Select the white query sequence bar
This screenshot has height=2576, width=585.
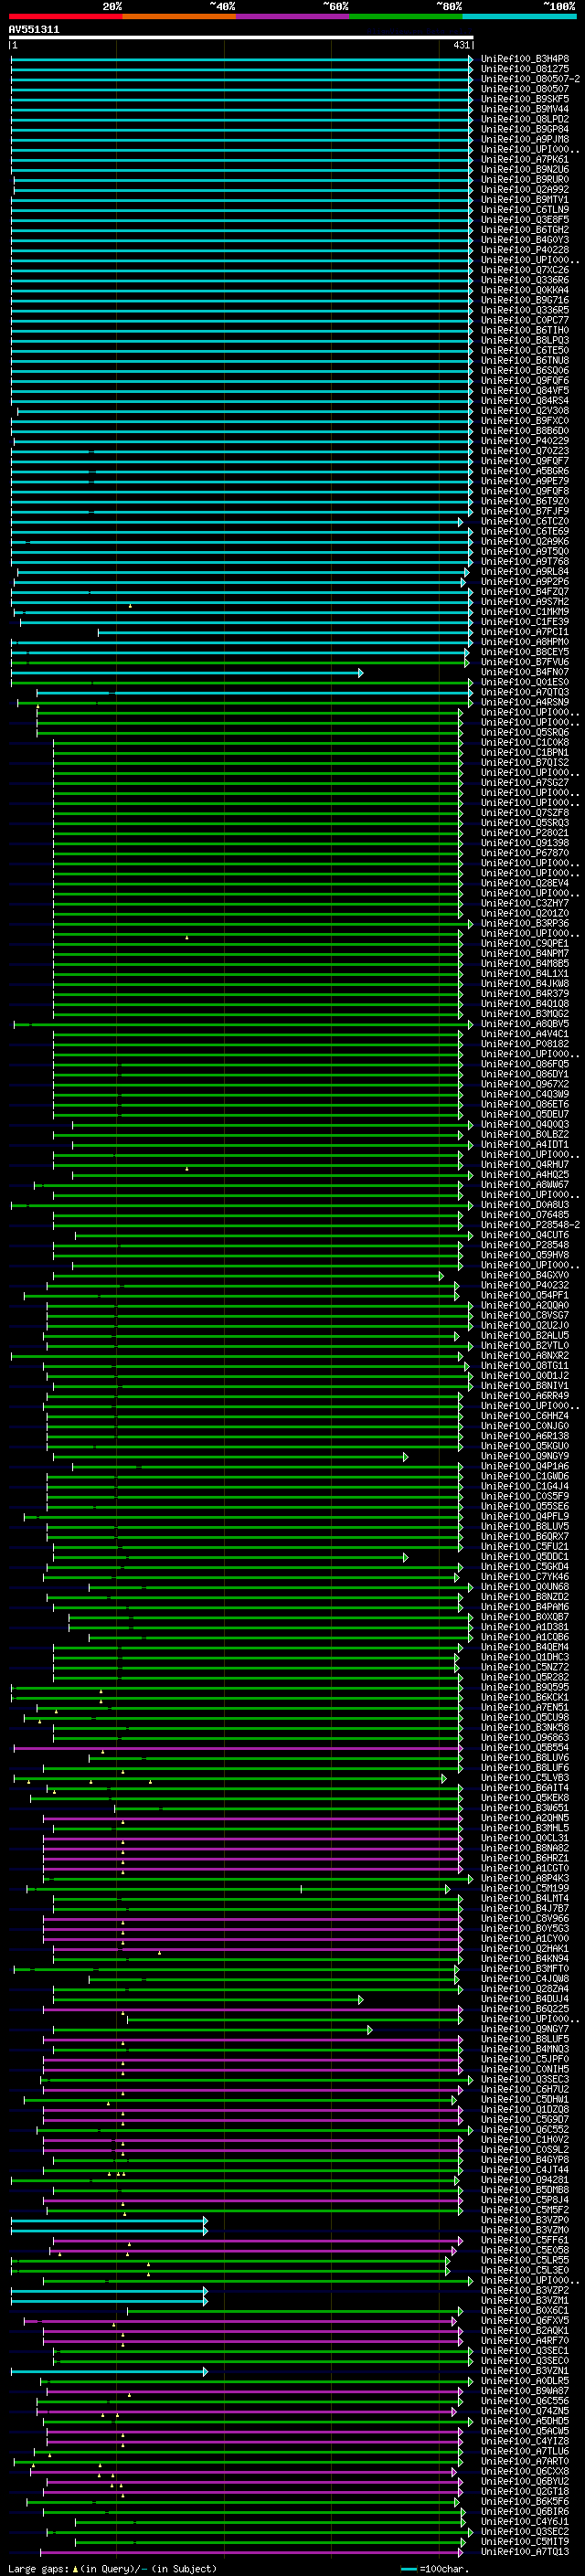point(241,37)
